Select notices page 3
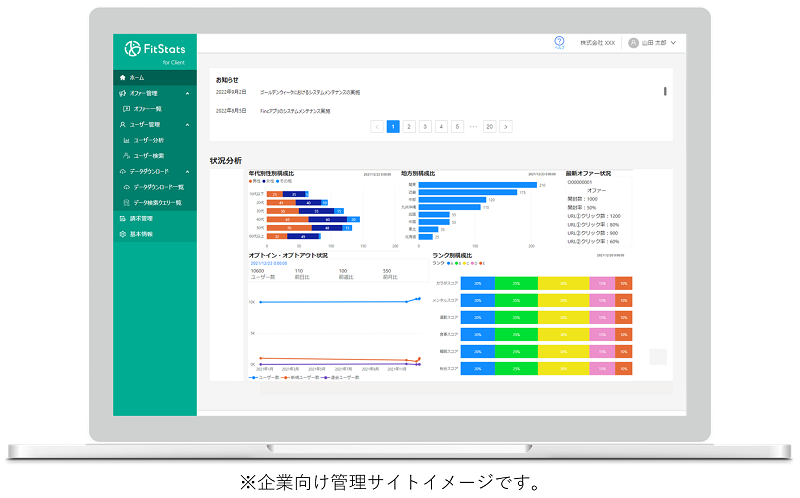 (425, 127)
